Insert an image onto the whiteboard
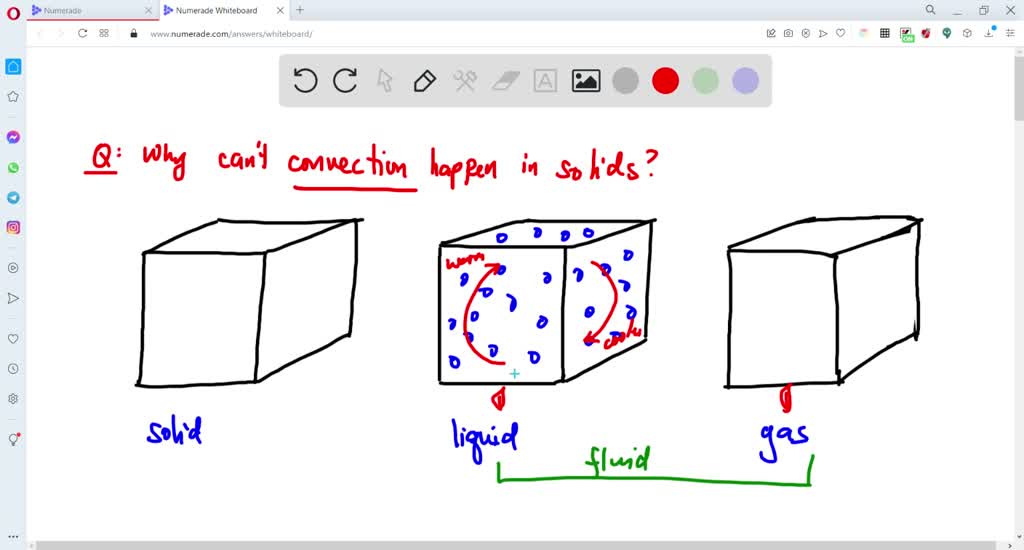Viewport: 1024px width, 550px height. click(x=586, y=81)
